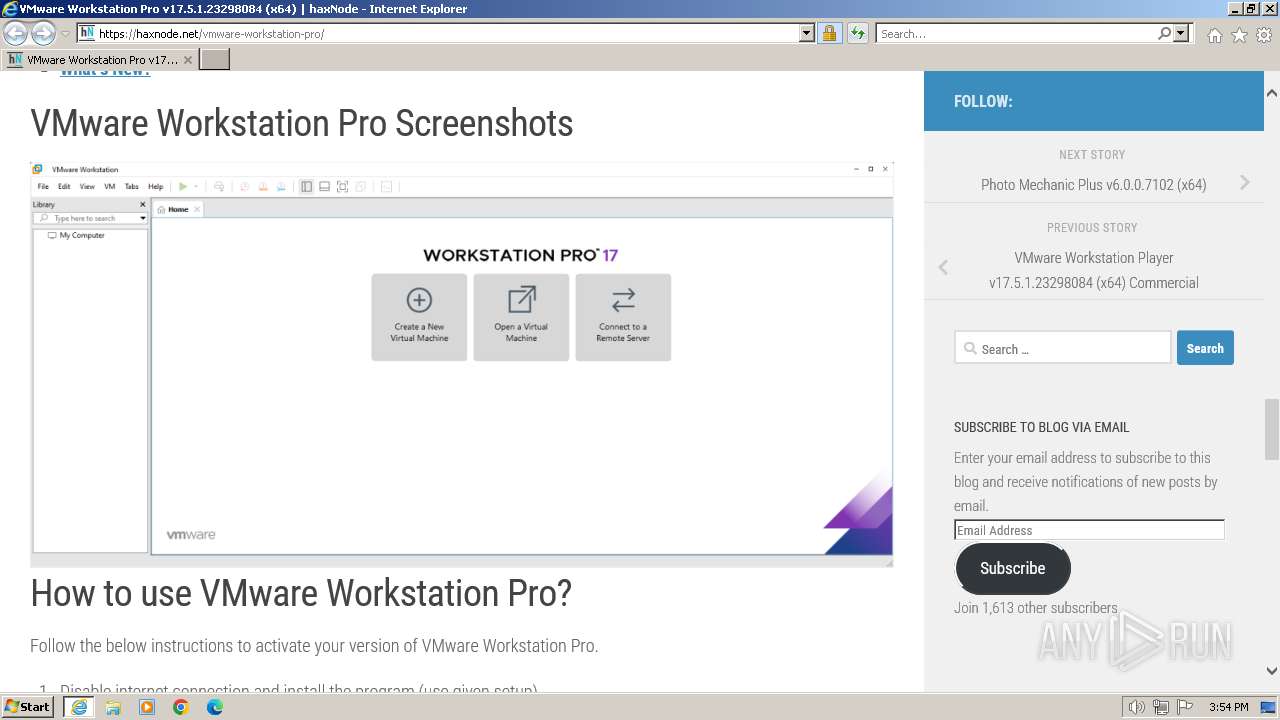1280x720 pixels.
Task: Open the address bar dropdown arrow
Action: tap(807, 33)
